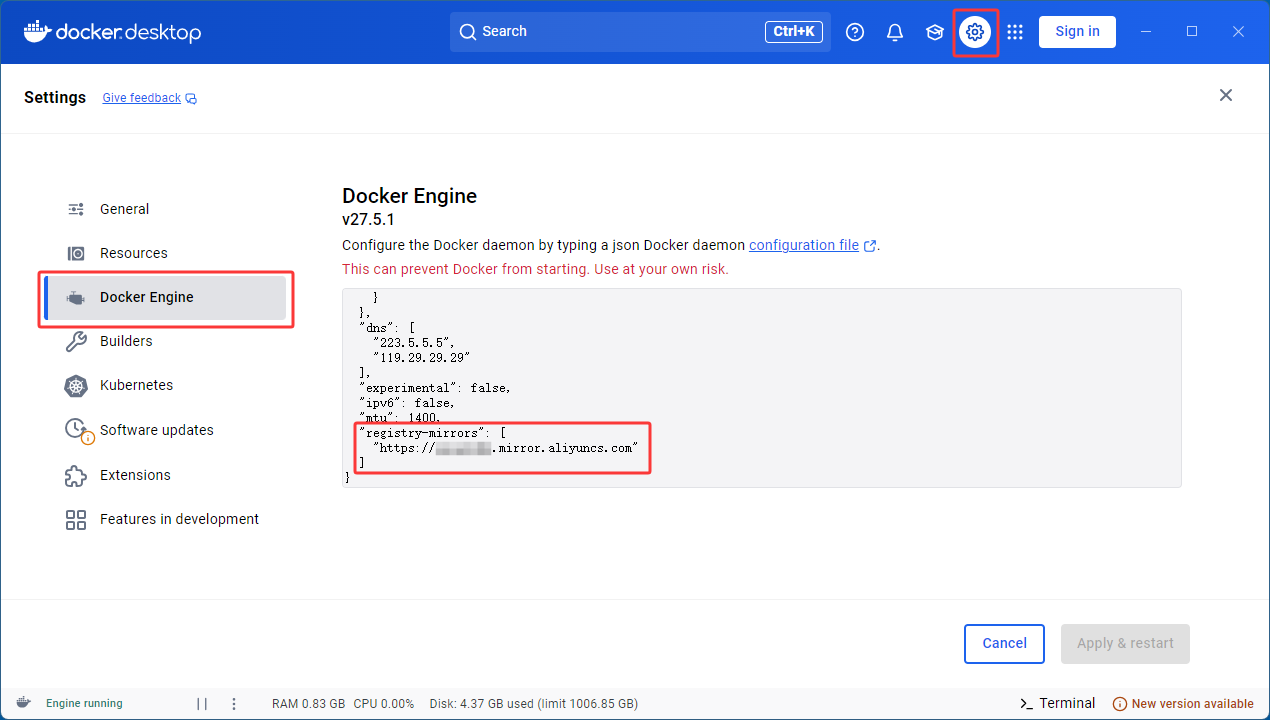Screen dimensions: 1270x720
Task: Click the Cancel button
Action: 1004,644
